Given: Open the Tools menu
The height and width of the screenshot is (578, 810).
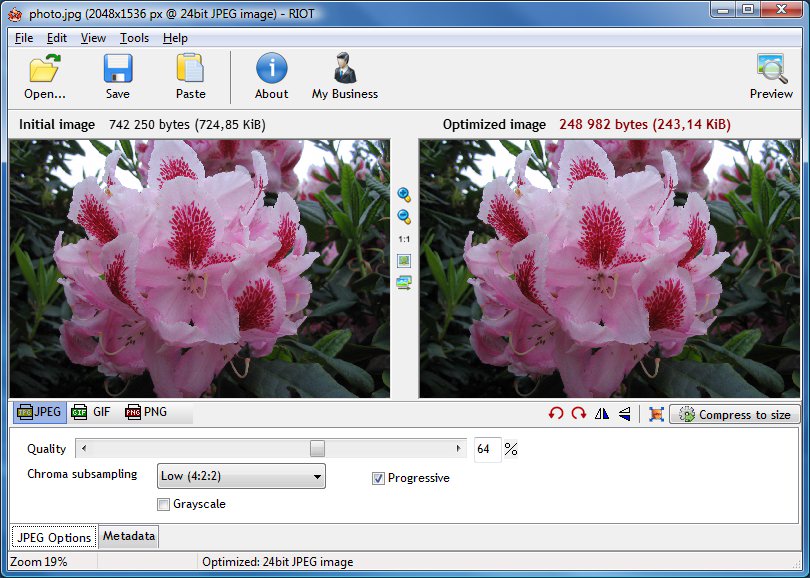Looking at the screenshot, I should click(134, 38).
